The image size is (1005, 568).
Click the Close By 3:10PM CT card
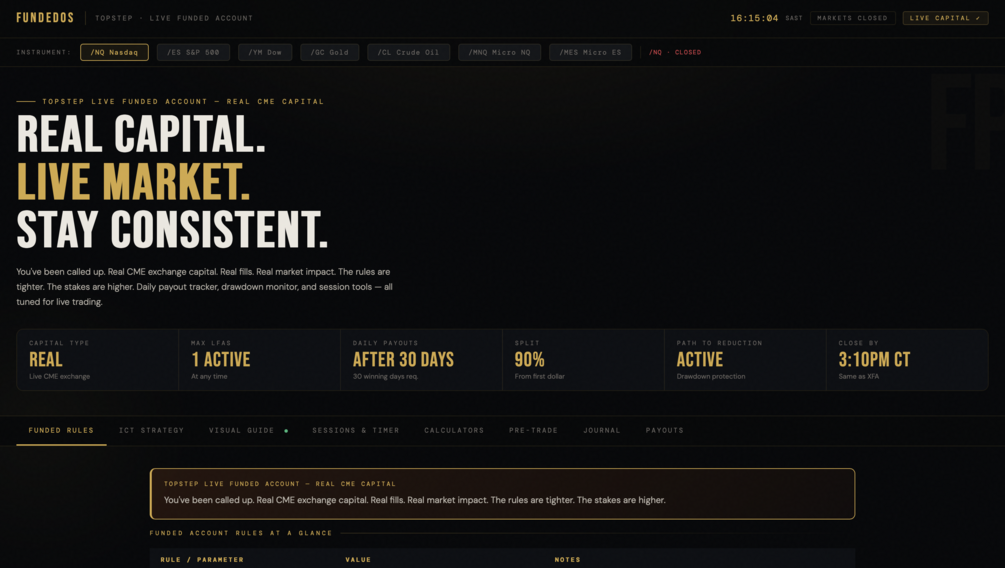907,360
